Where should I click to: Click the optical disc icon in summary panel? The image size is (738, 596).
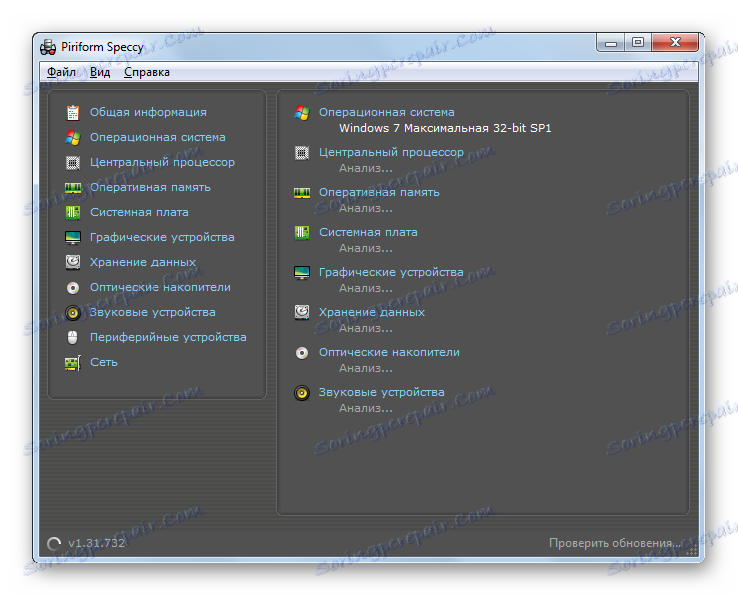click(x=302, y=353)
